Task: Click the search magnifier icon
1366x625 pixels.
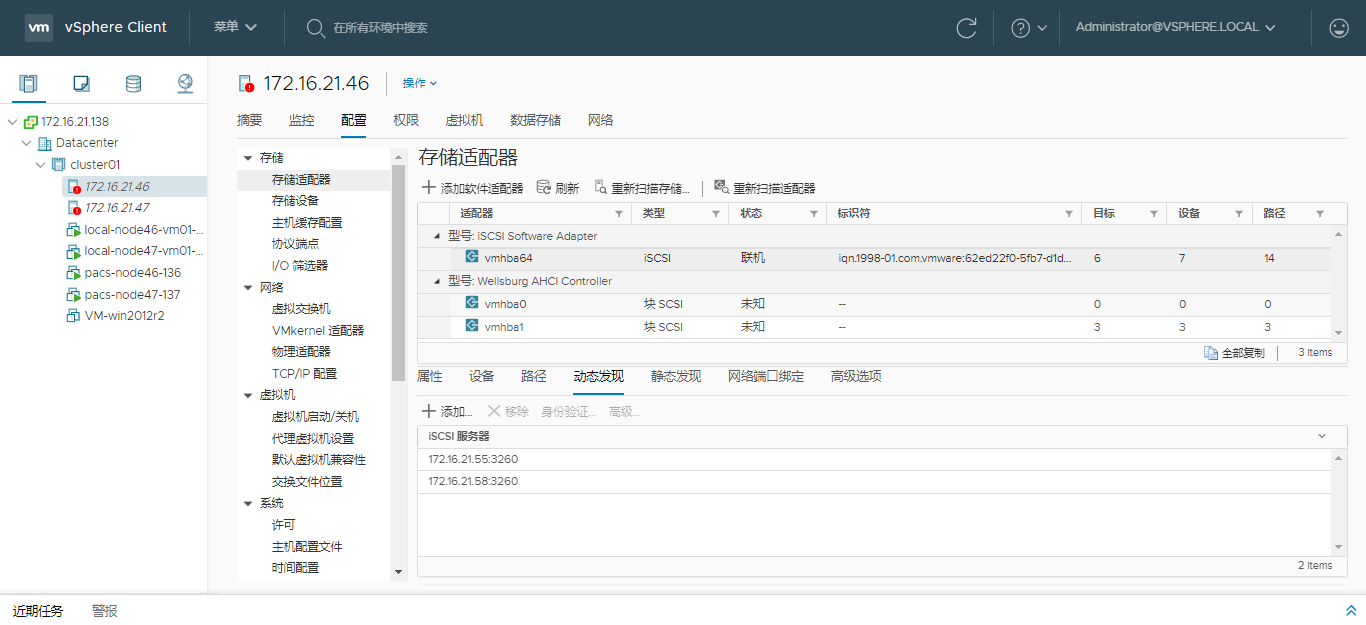Action: point(315,28)
